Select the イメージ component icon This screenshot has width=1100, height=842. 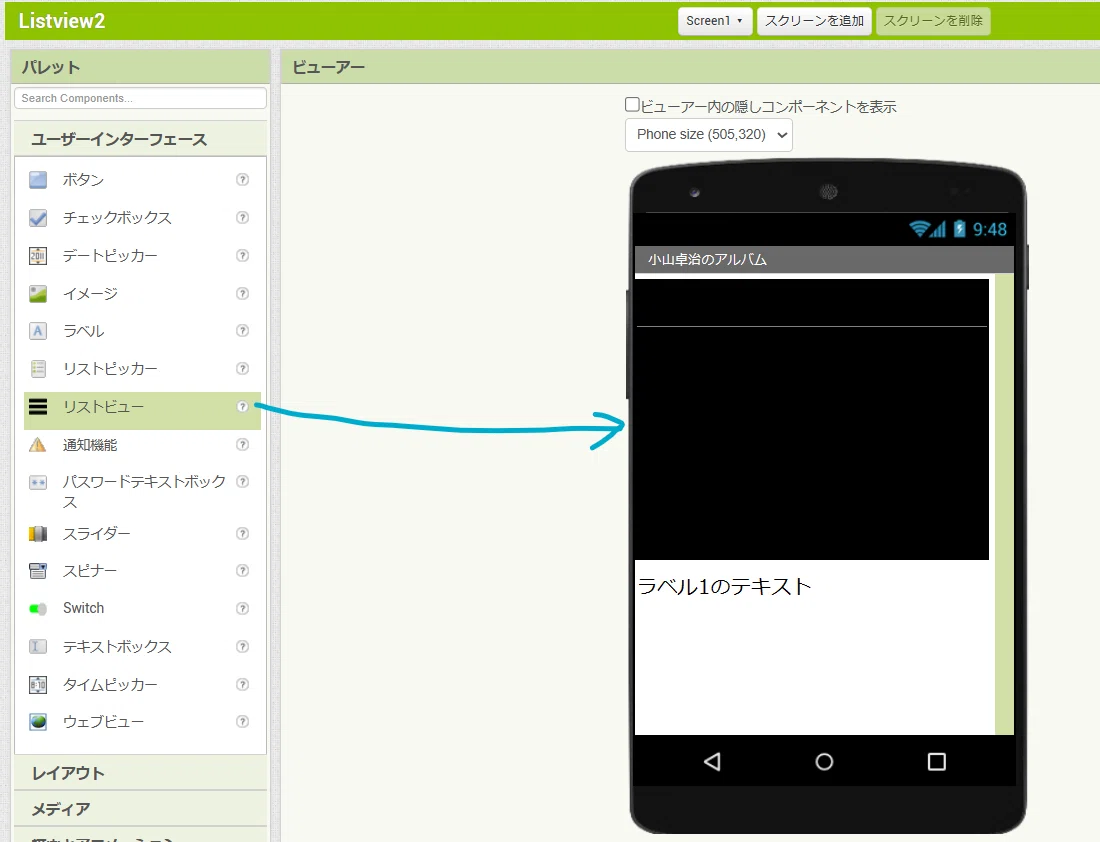point(38,294)
